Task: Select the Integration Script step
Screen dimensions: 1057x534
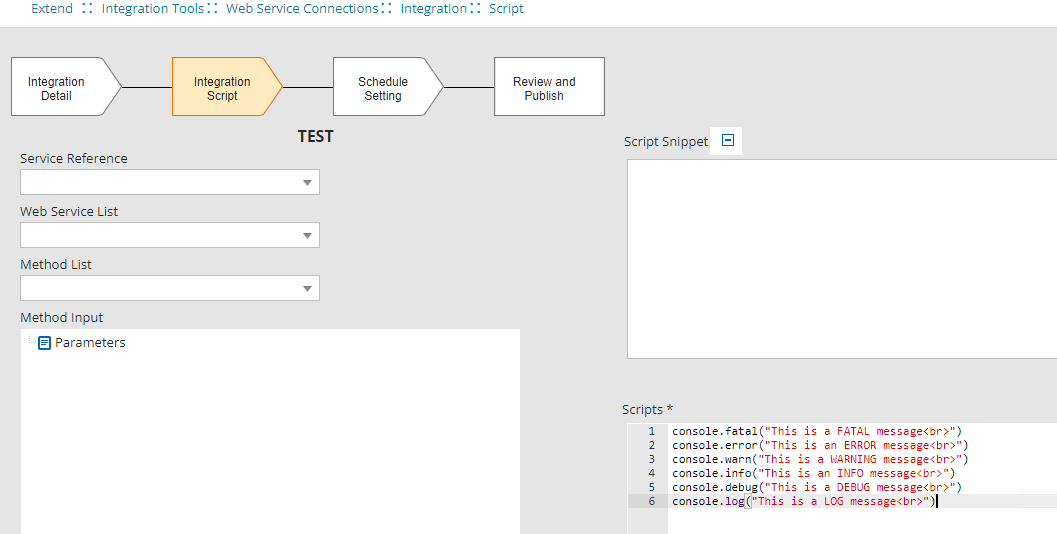Action: click(x=222, y=88)
